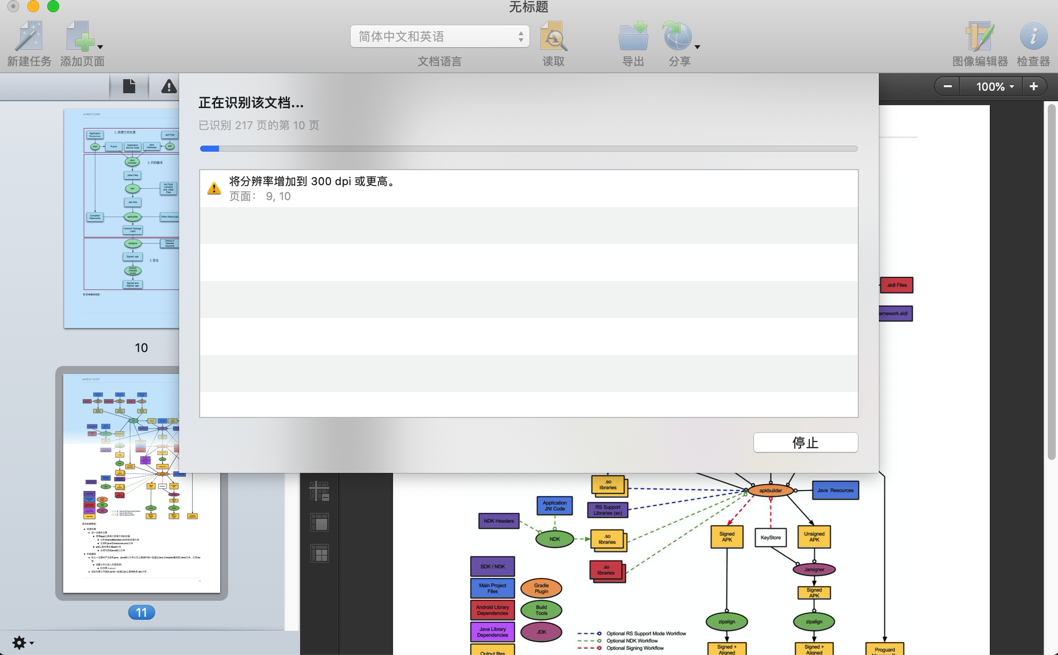Click the Java Resources box in the diagram

click(835, 490)
